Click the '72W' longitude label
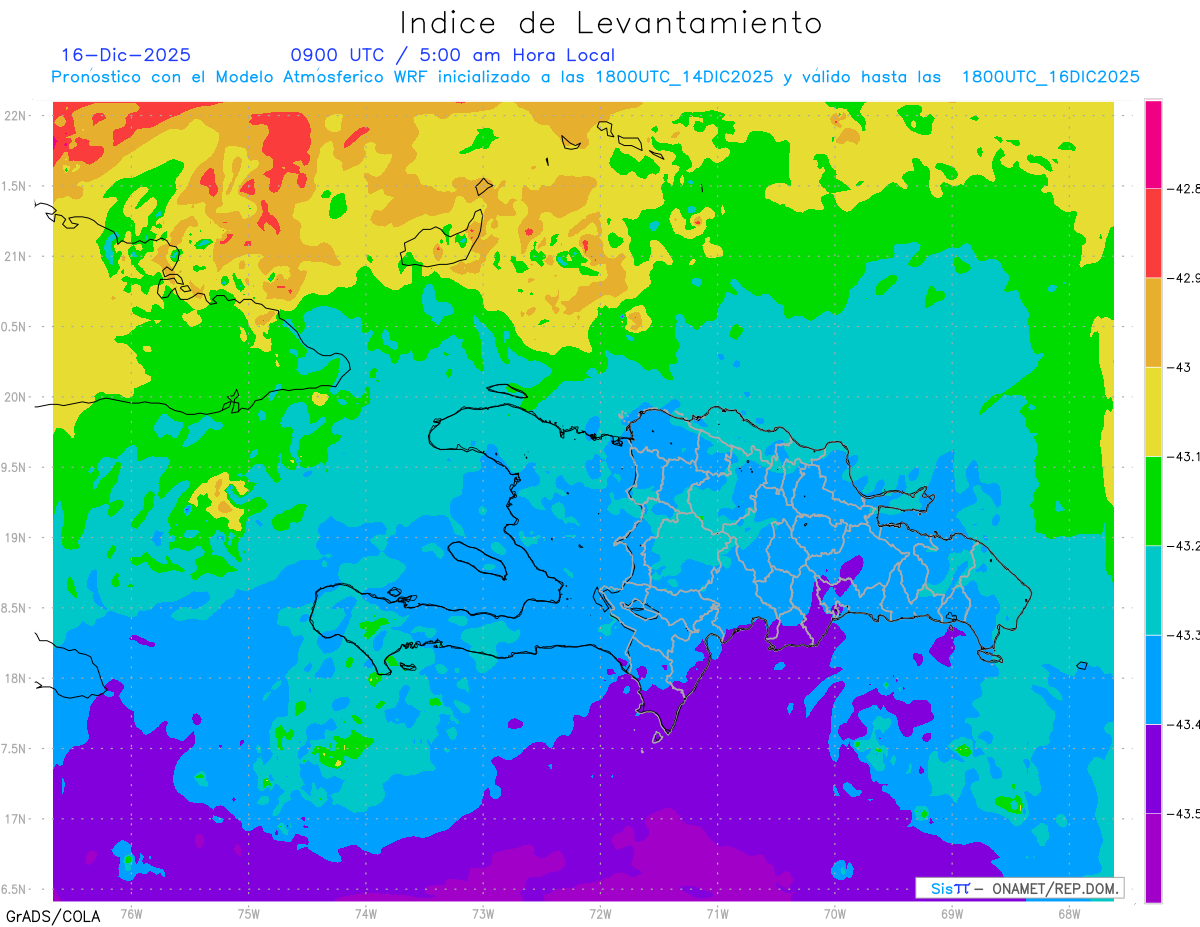 click(x=600, y=913)
